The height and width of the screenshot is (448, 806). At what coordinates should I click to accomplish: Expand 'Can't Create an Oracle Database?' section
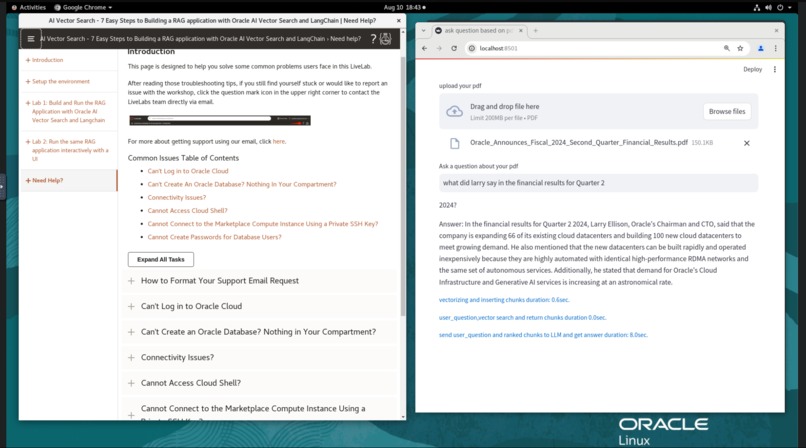point(259,332)
